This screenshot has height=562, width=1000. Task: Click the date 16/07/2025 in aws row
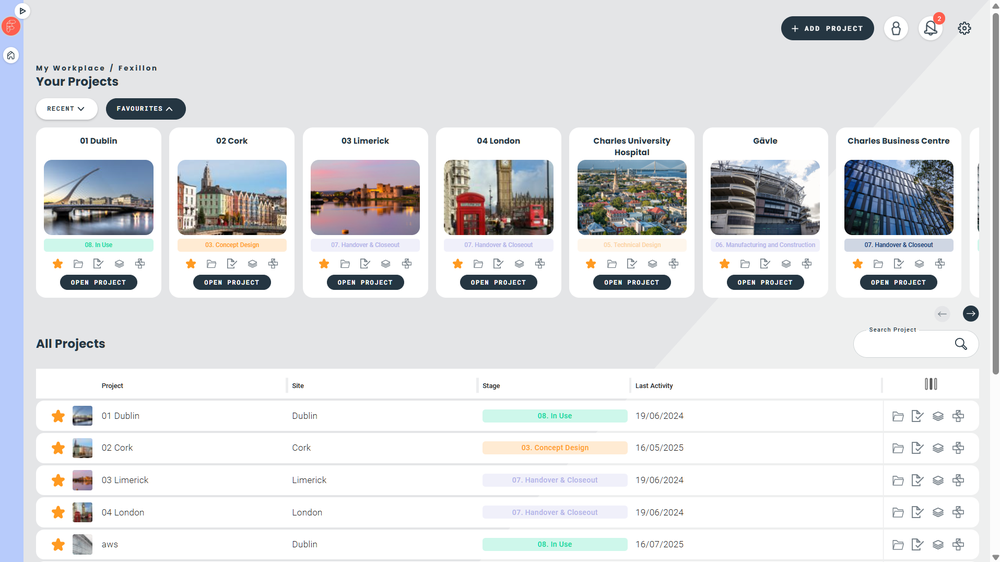pos(659,545)
